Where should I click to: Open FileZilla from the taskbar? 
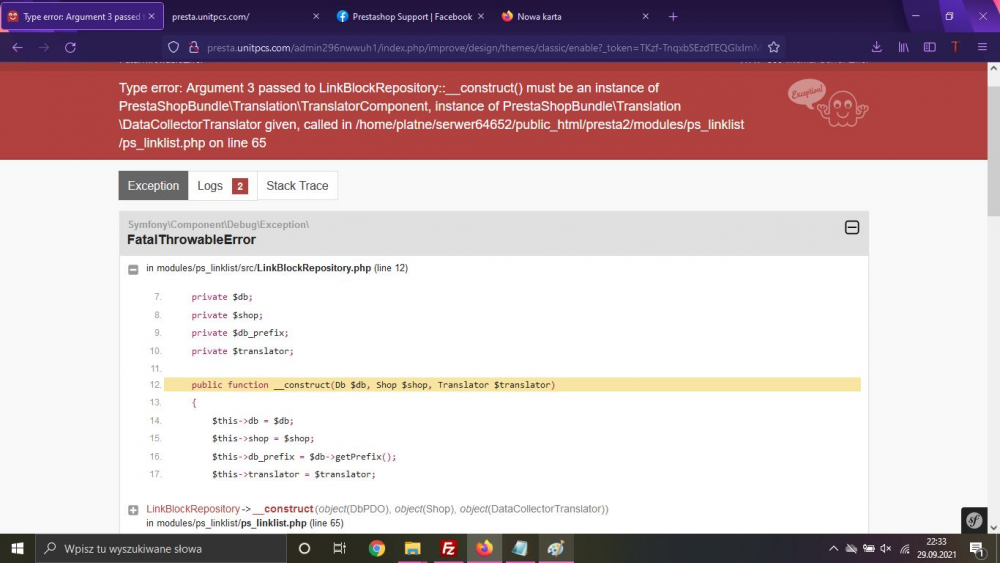(x=448, y=548)
